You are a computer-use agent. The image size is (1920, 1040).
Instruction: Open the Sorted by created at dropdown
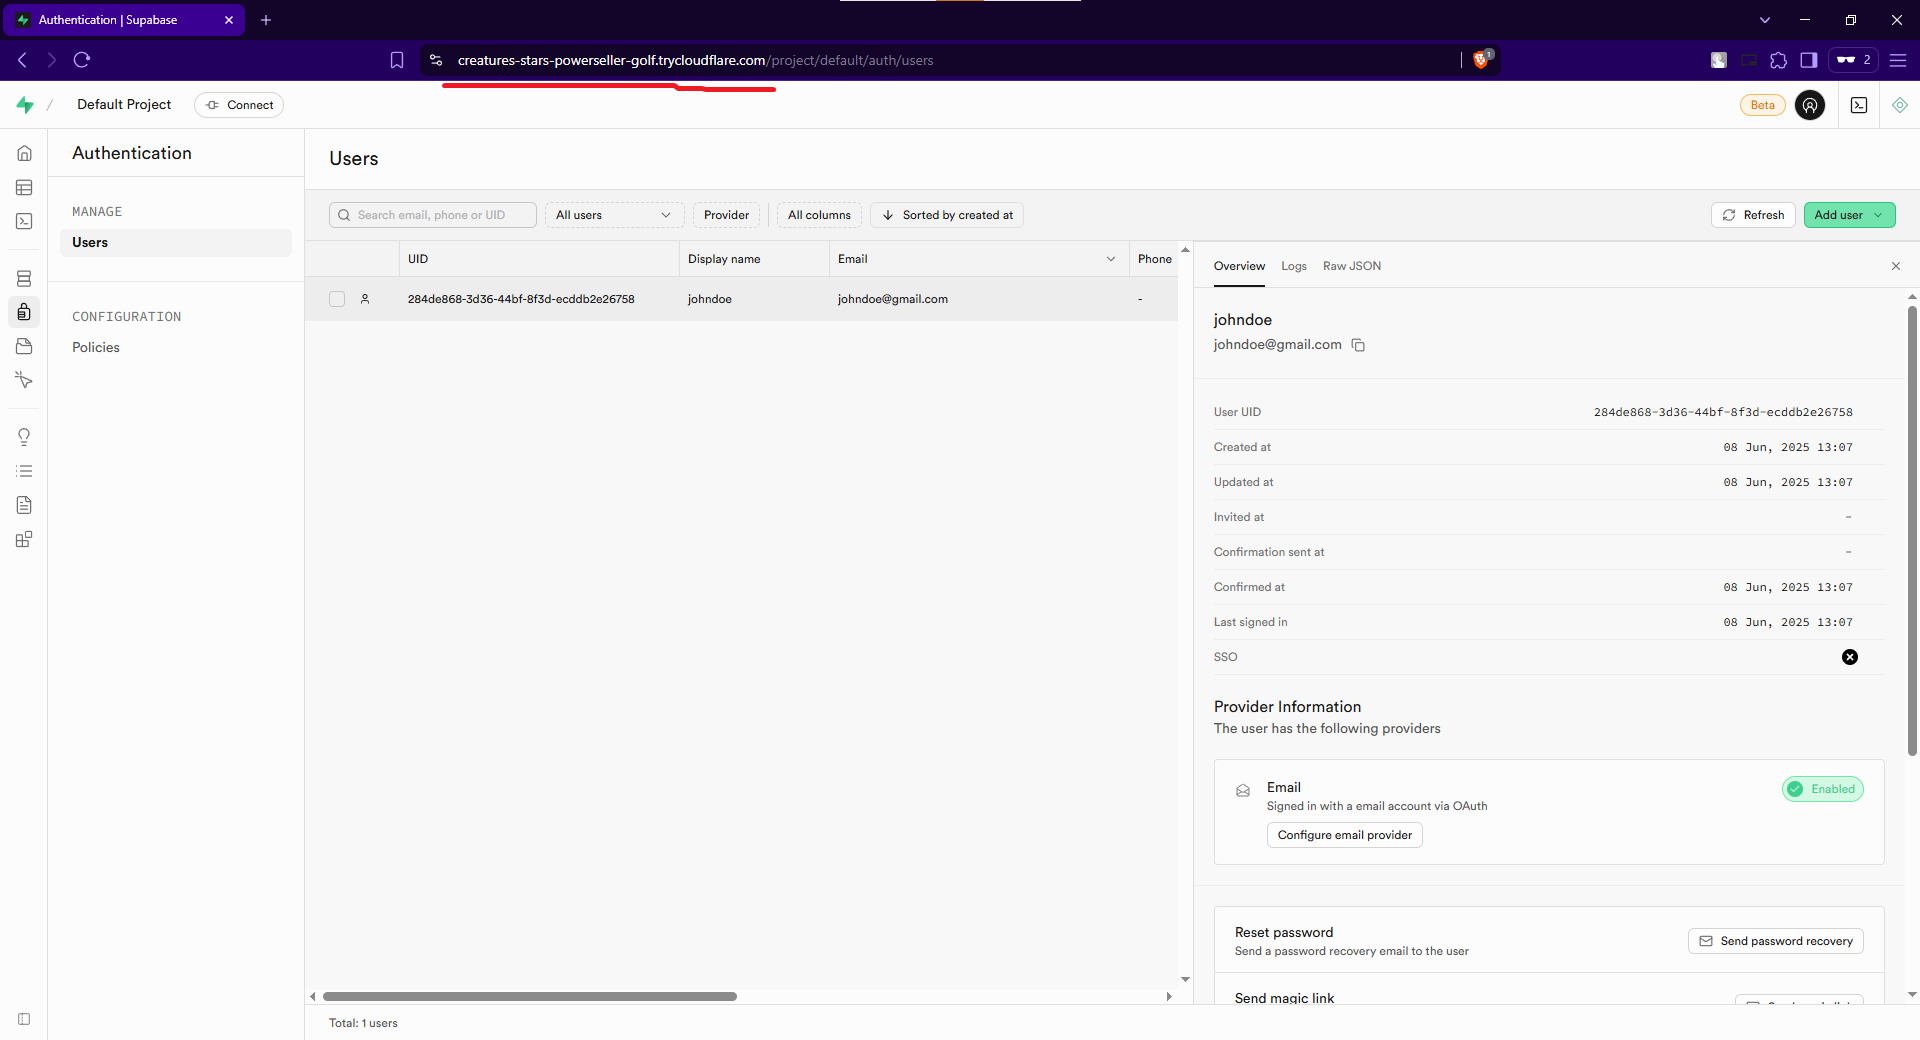947,215
